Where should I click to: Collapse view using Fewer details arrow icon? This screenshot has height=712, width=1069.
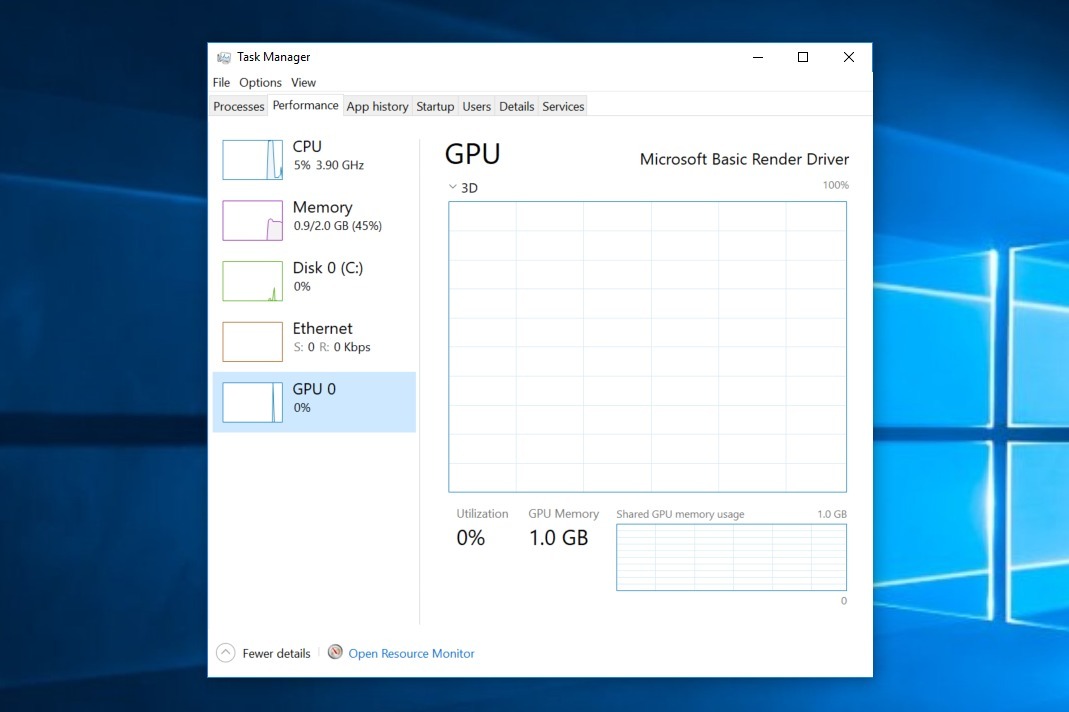click(x=226, y=653)
